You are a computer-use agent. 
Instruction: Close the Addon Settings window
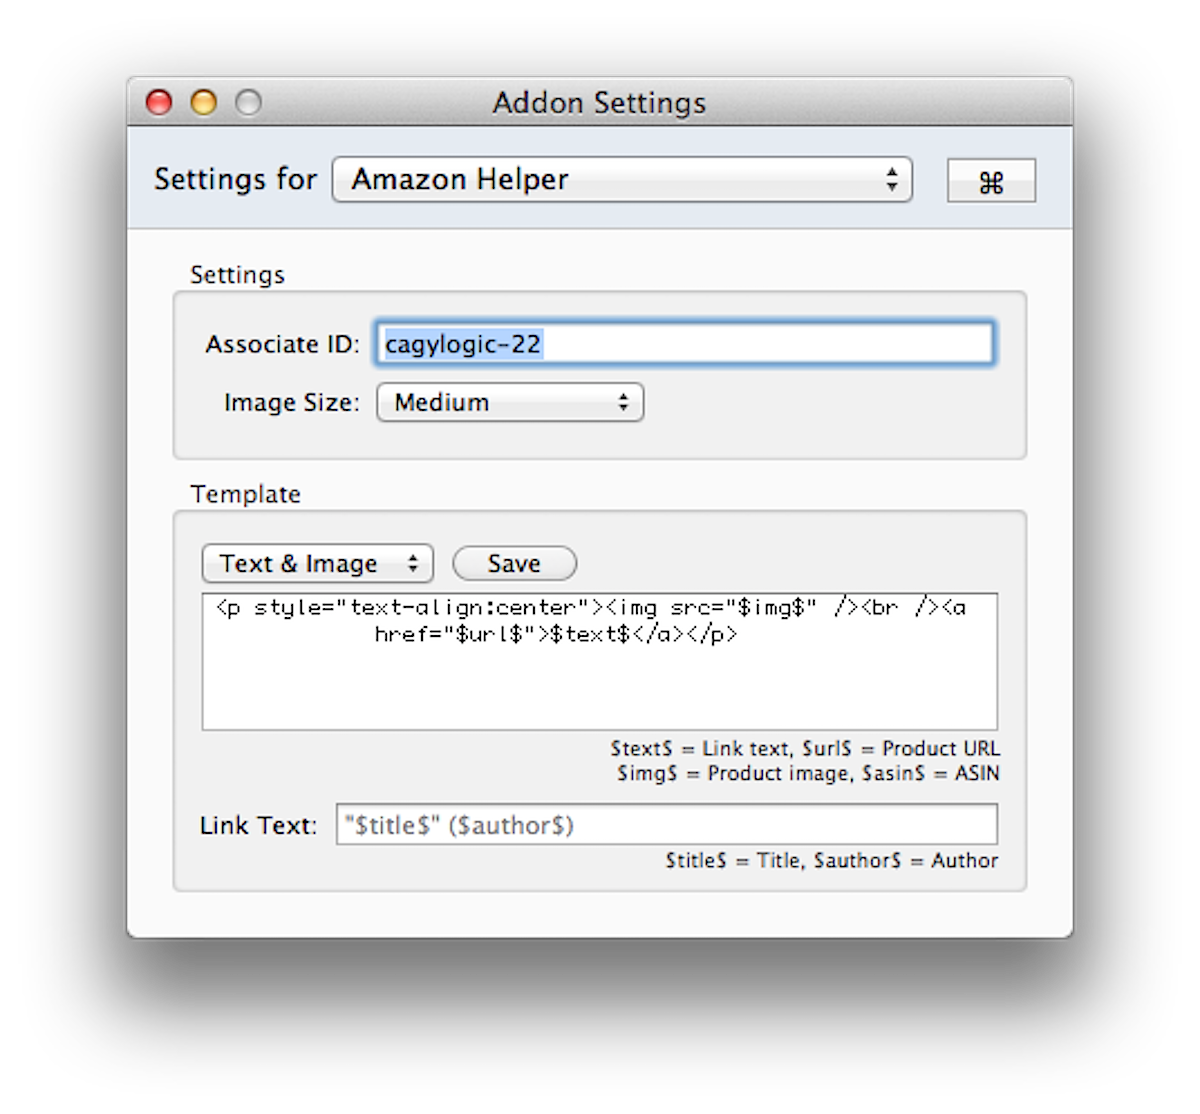159,102
